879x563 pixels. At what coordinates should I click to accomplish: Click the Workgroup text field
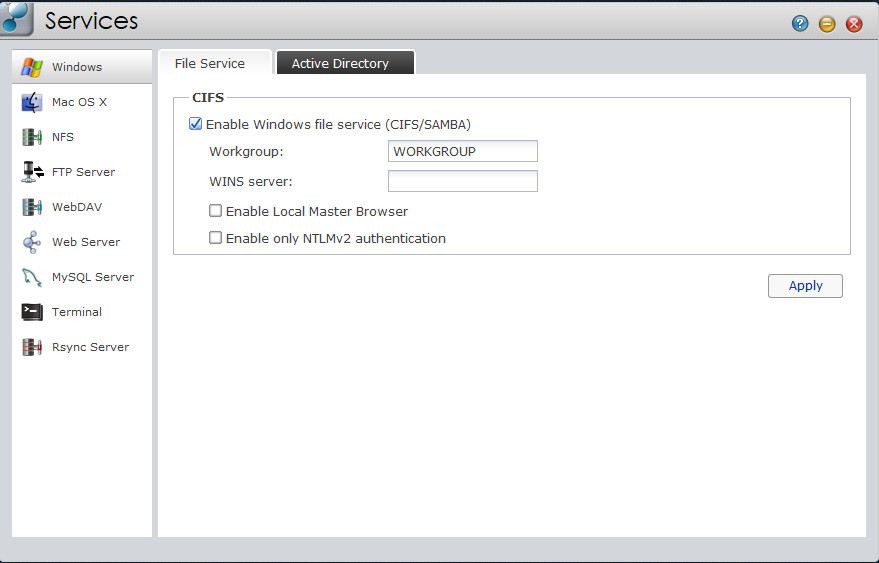[x=462, y=151]
